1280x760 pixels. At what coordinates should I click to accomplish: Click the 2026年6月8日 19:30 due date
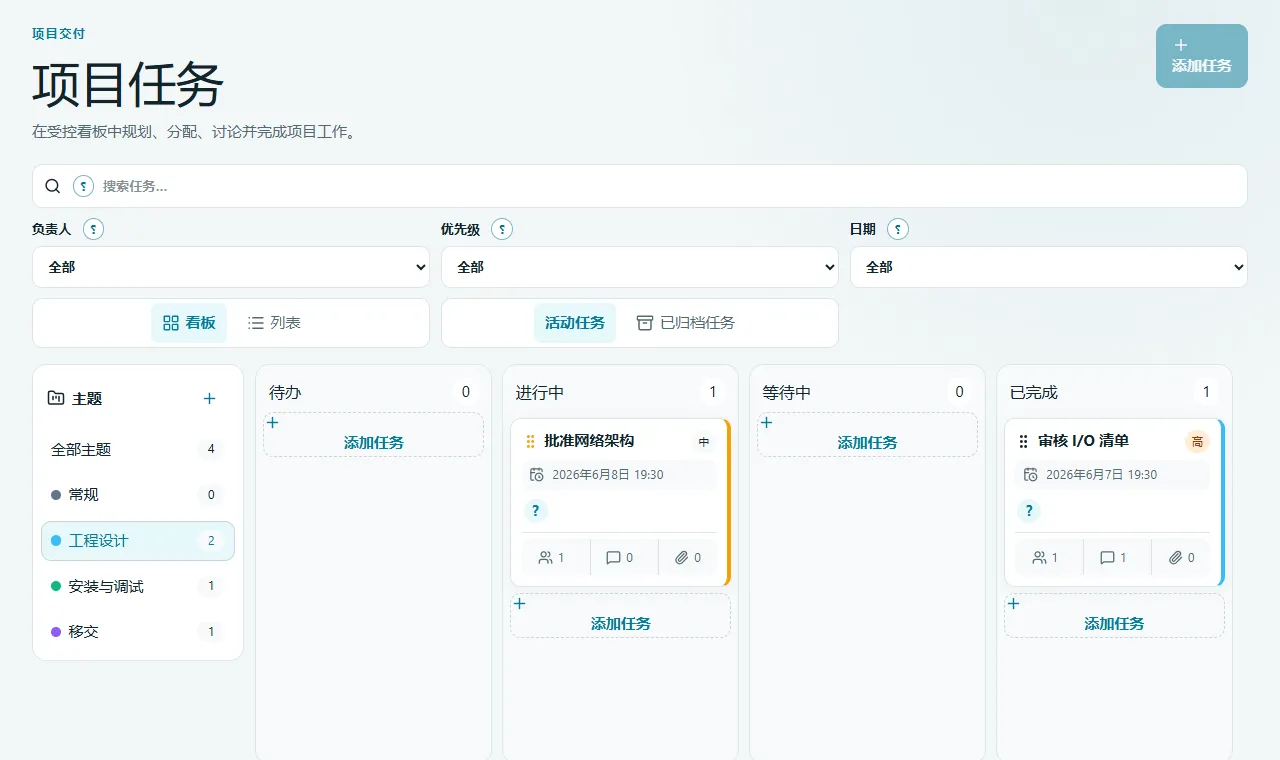[607, 475]
